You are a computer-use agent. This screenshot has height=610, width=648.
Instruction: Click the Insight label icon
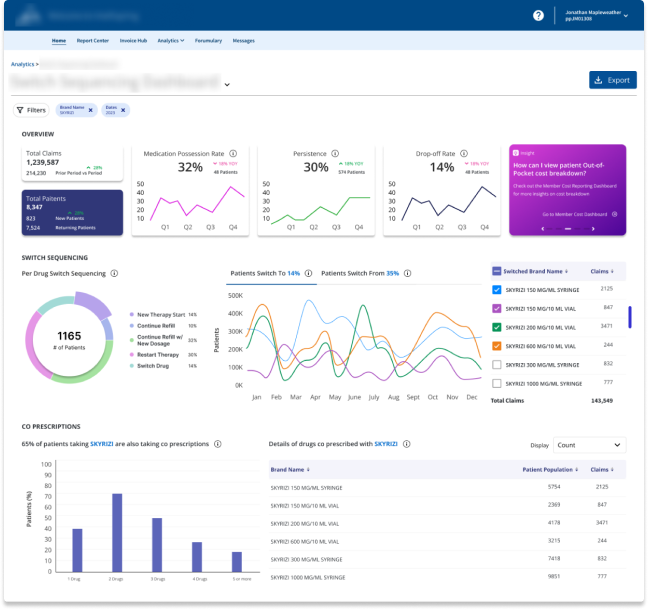[x=515, y=153]
